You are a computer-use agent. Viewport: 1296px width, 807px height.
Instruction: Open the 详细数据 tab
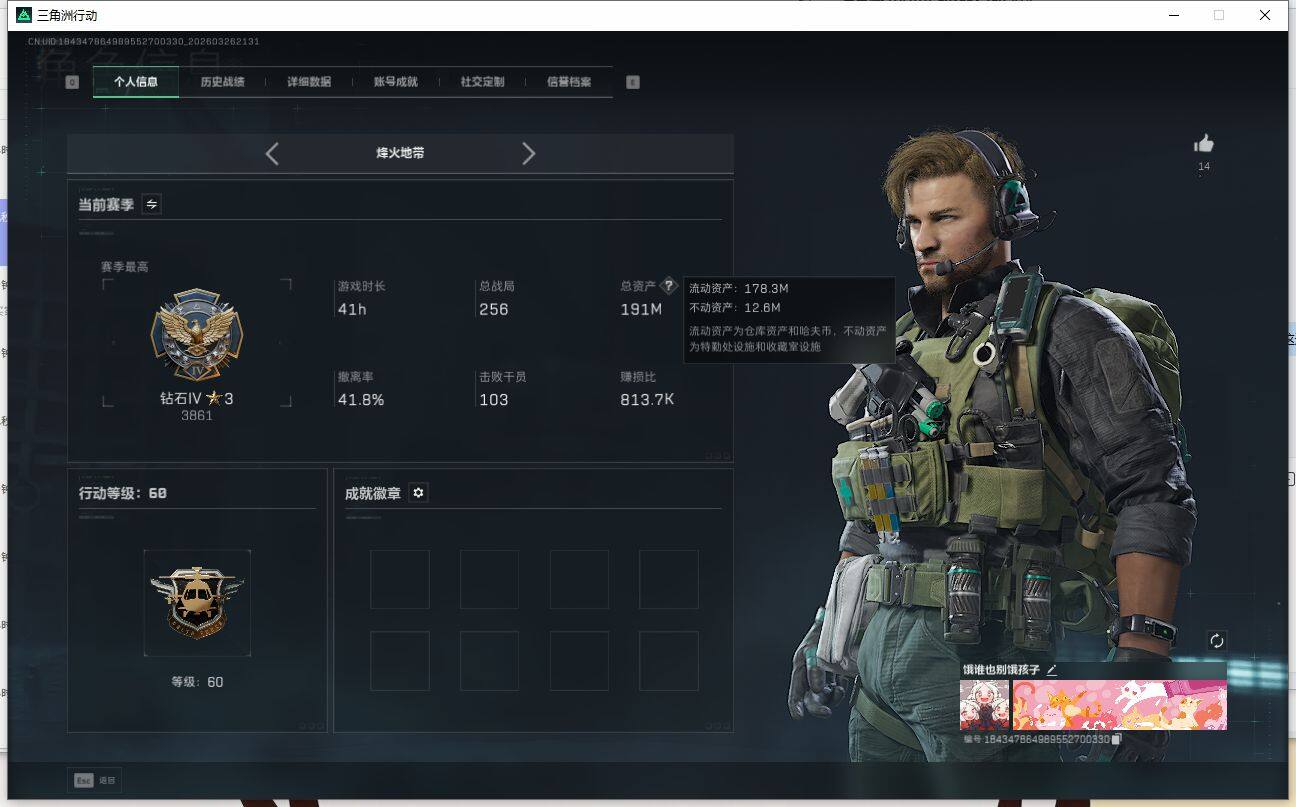(x=309, y=82)
